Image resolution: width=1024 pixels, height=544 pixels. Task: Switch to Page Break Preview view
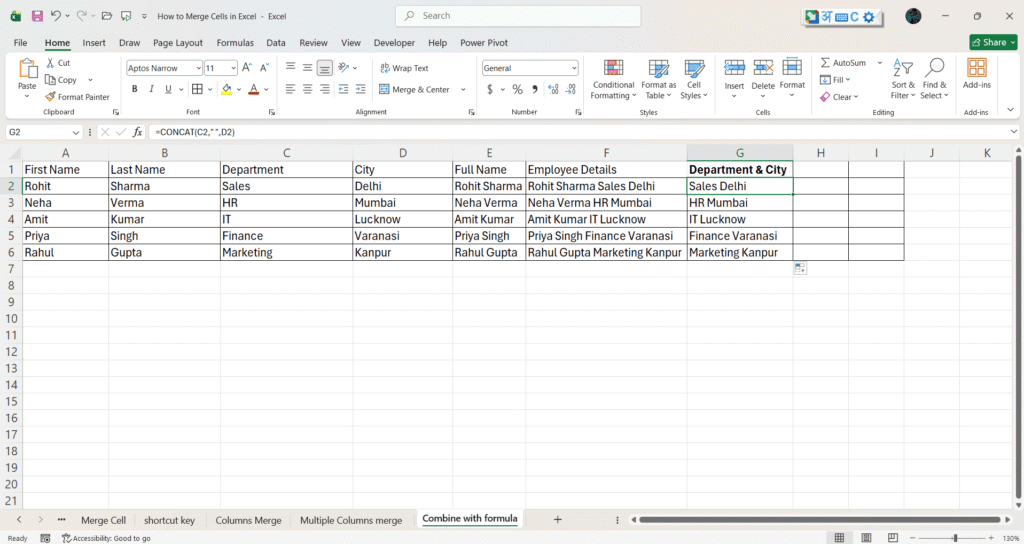[x=893, y=538]
